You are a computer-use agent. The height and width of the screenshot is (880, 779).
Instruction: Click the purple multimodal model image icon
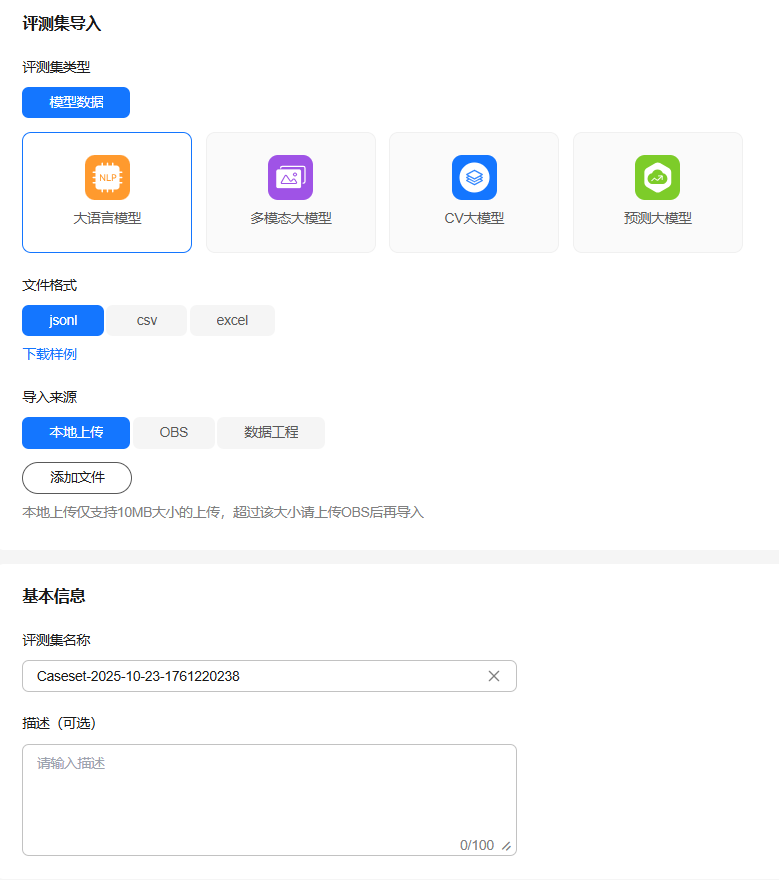pos(290,177)
